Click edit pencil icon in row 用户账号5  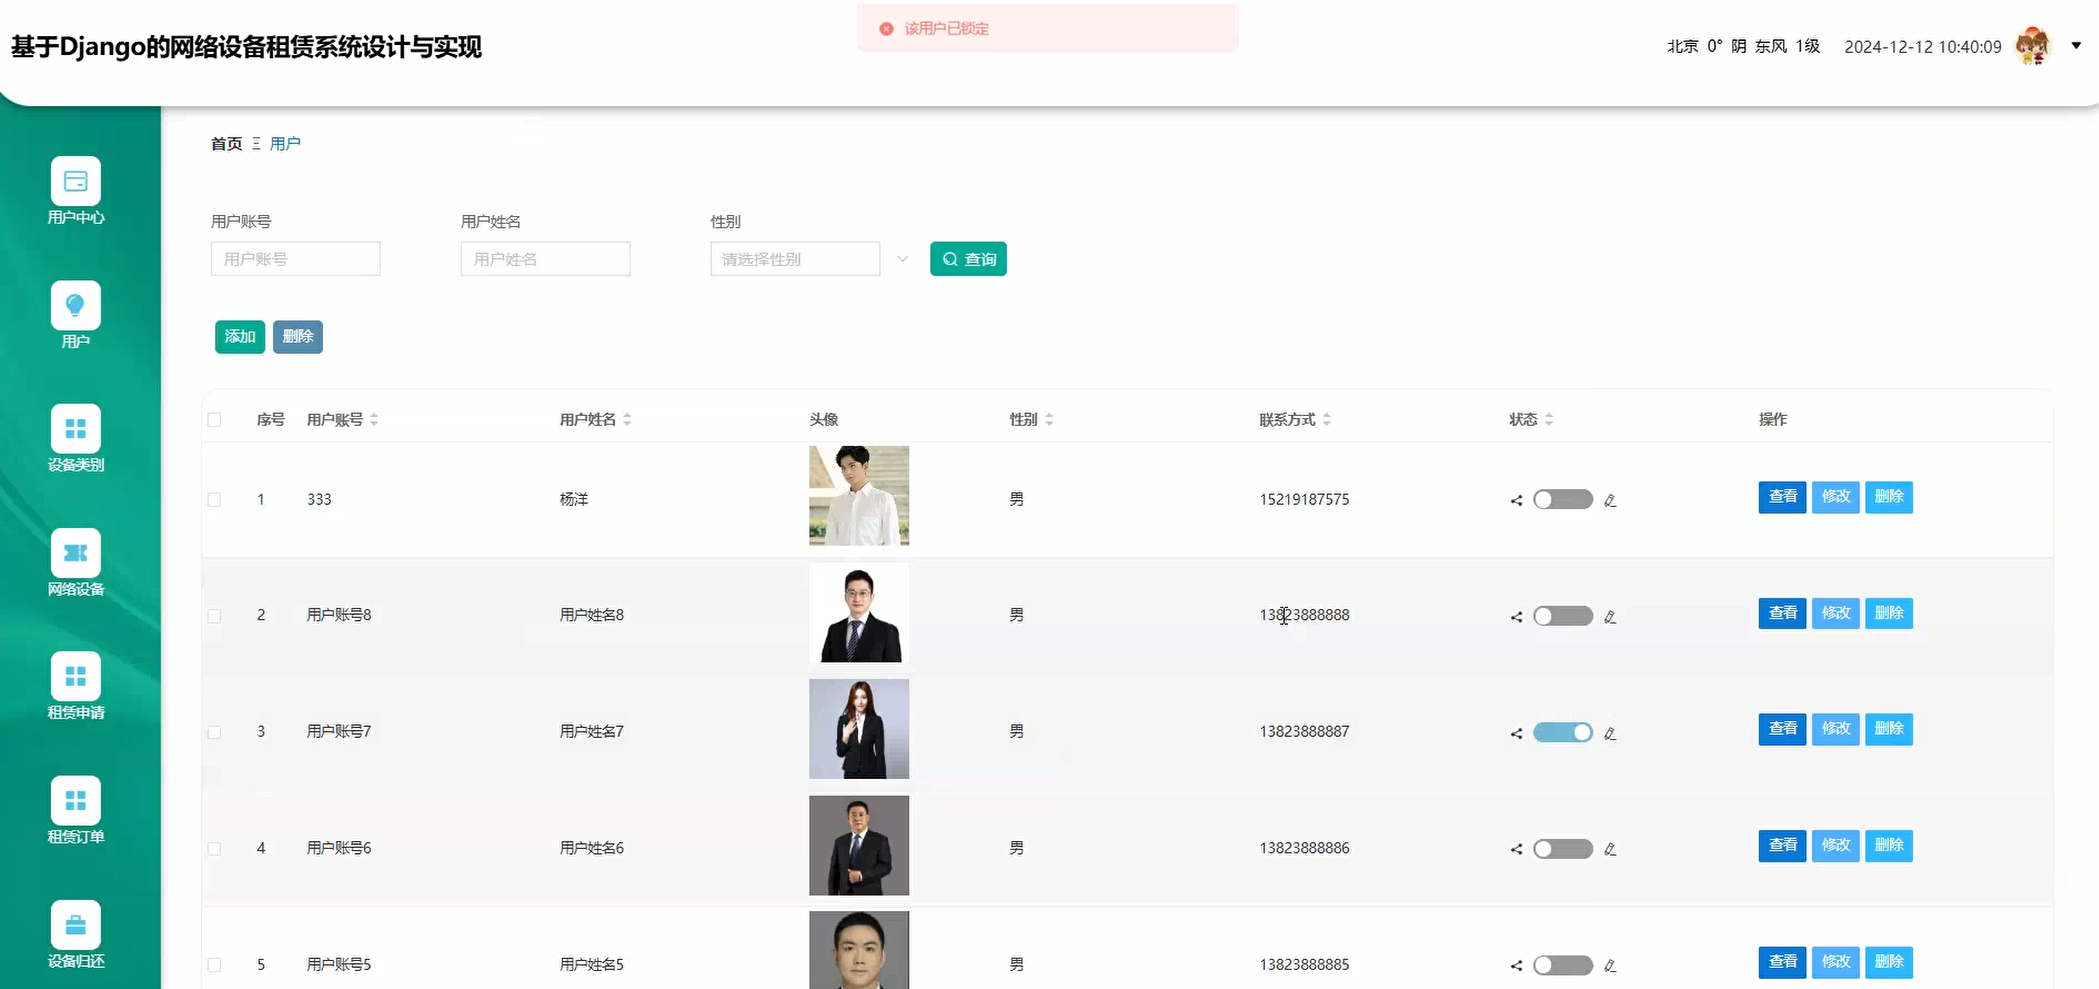[x=1610, y=966]
